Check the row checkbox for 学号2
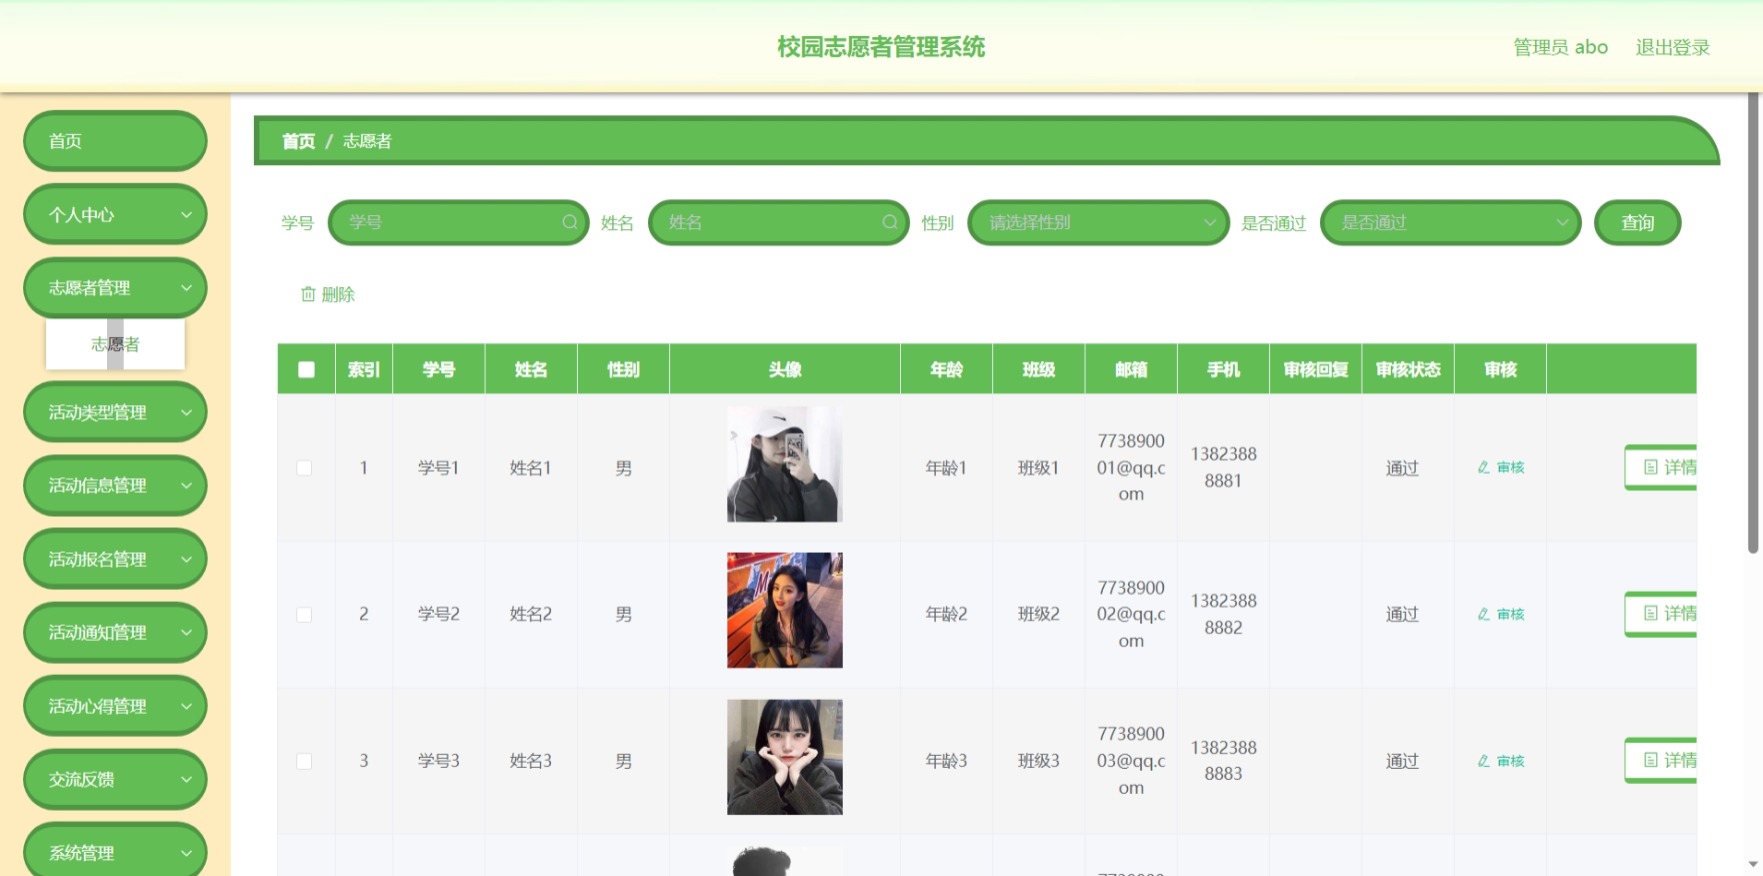Screen dimensions: 1763x876 [x=304, y=614]
